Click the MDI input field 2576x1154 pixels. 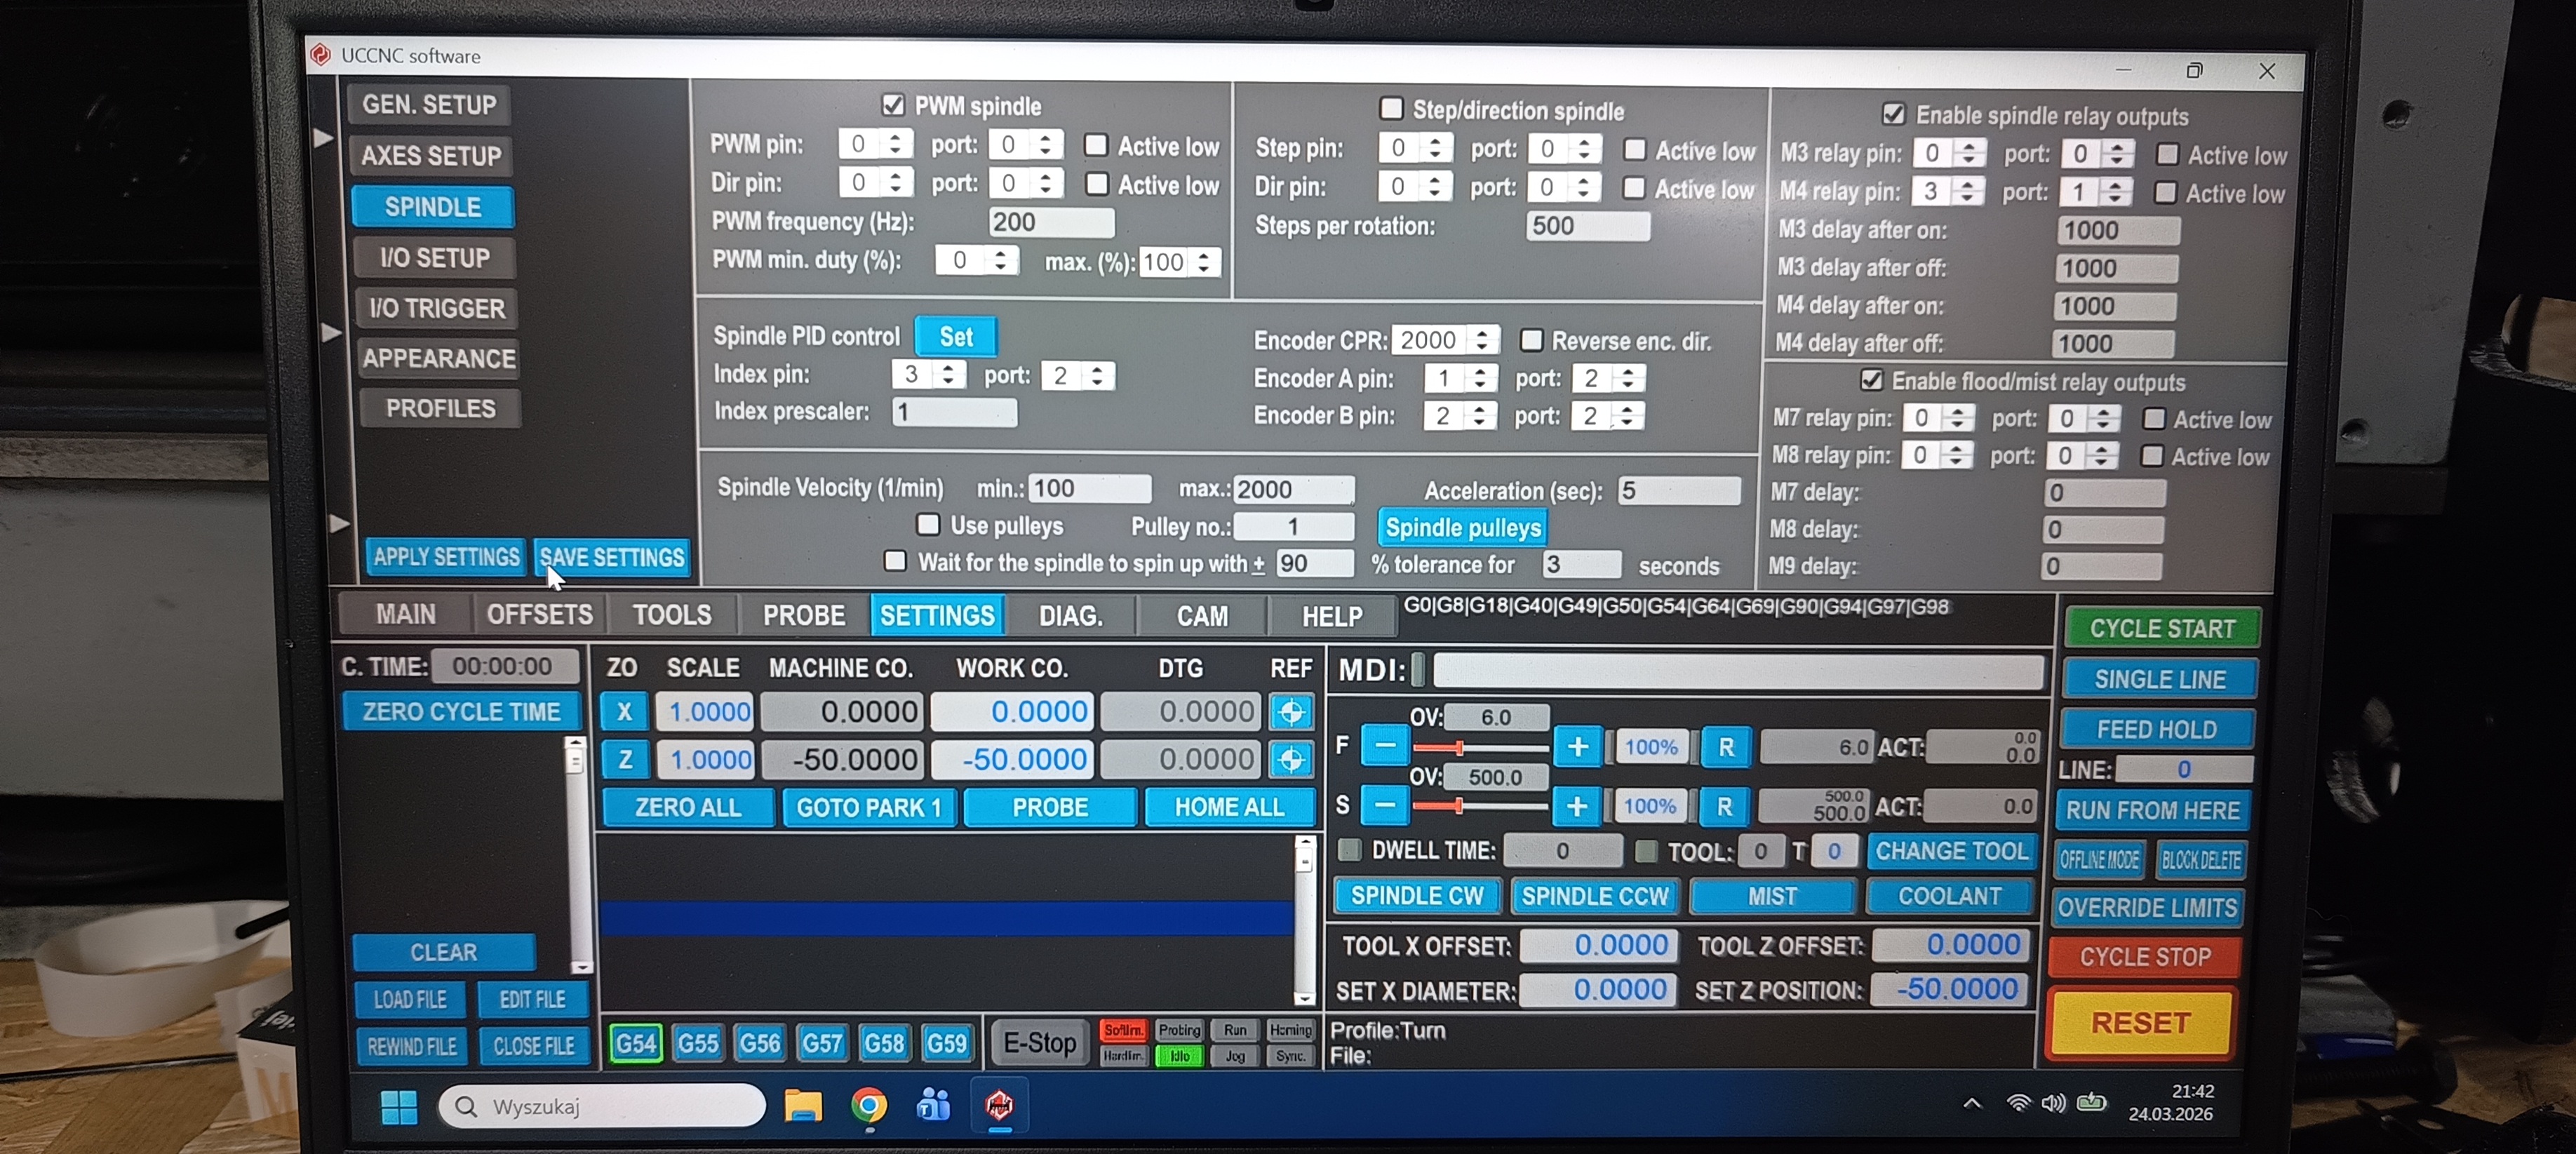[1738, 671]
